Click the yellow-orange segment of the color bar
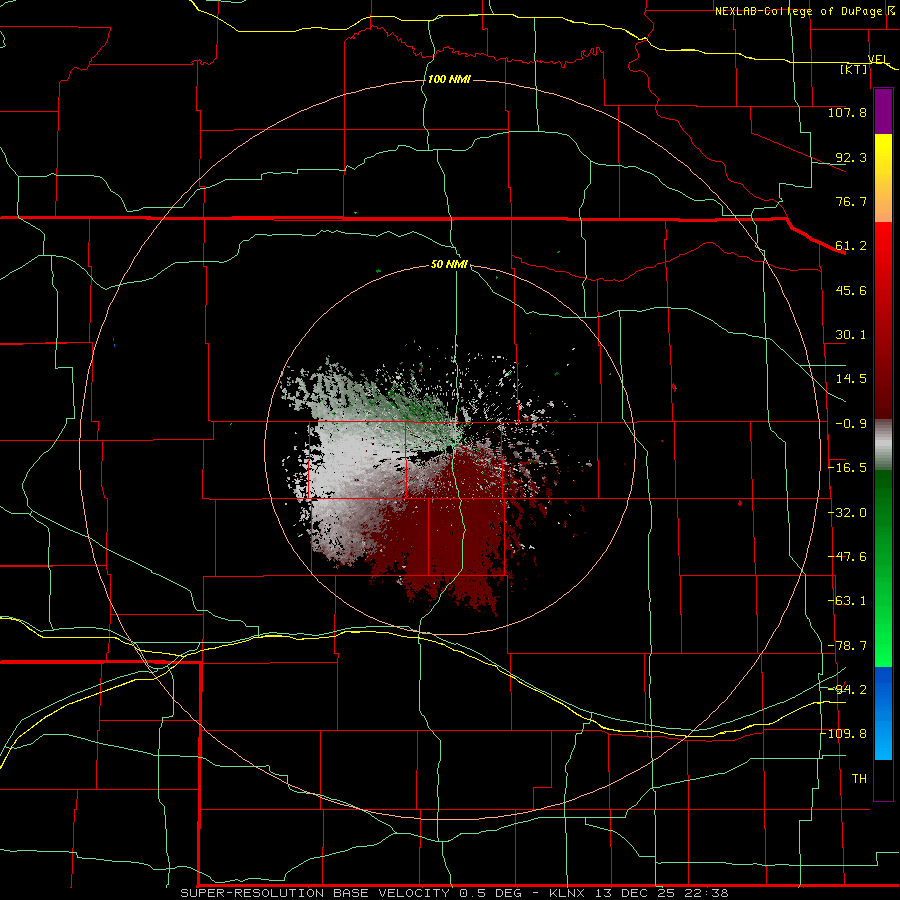900x900 pixels. 883,178
